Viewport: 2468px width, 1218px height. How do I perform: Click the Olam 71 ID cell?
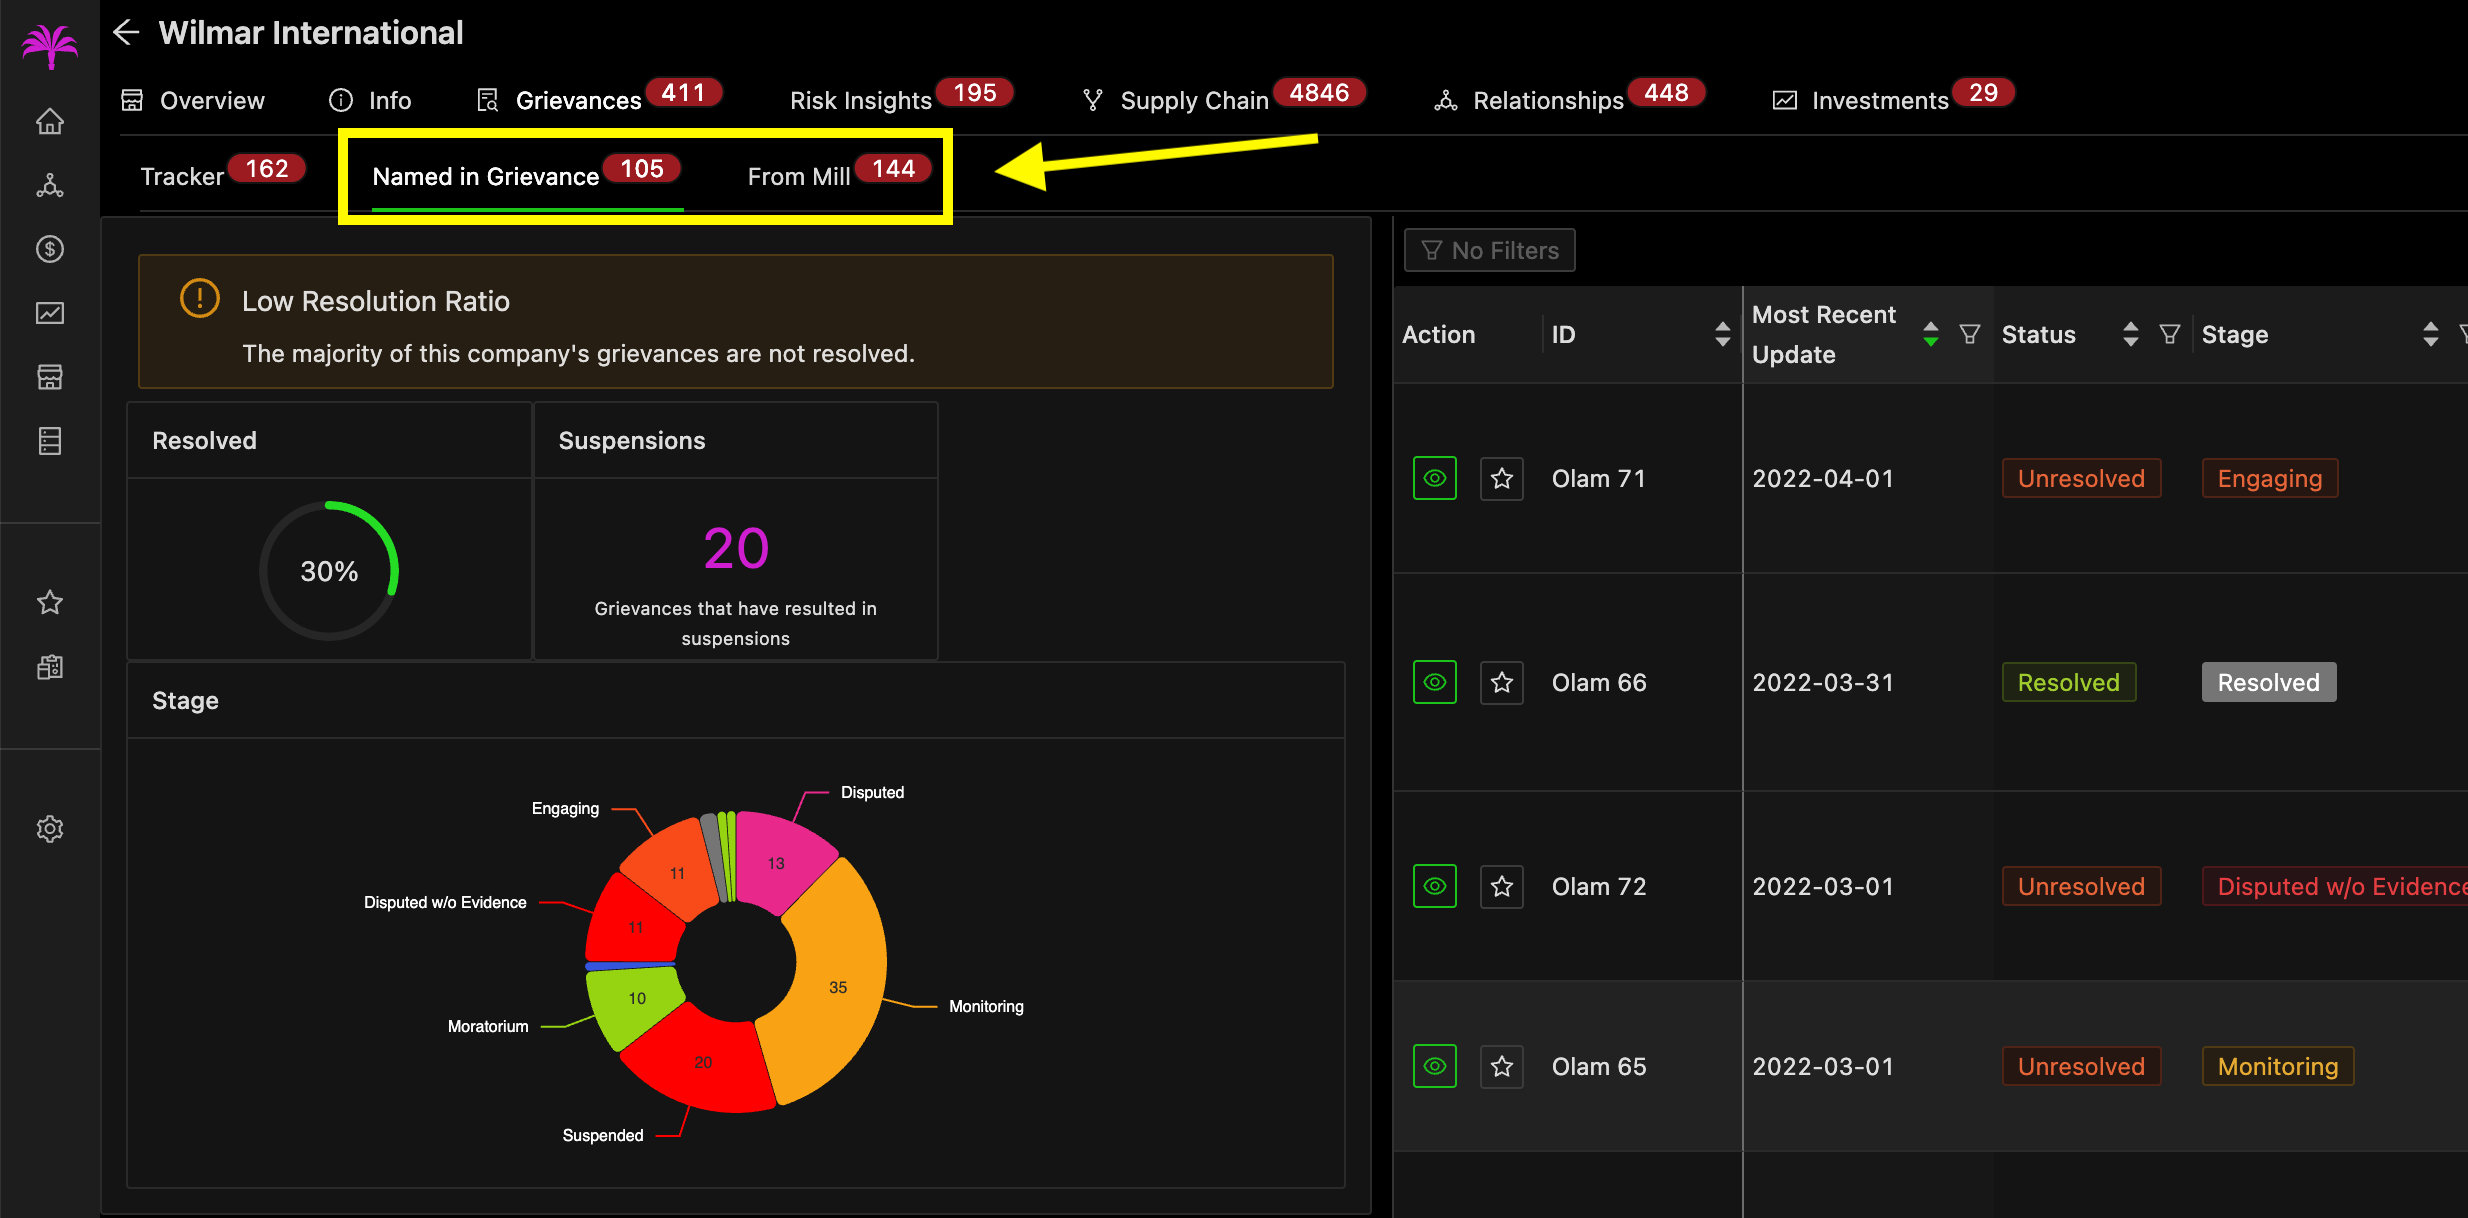[1598, 479]
